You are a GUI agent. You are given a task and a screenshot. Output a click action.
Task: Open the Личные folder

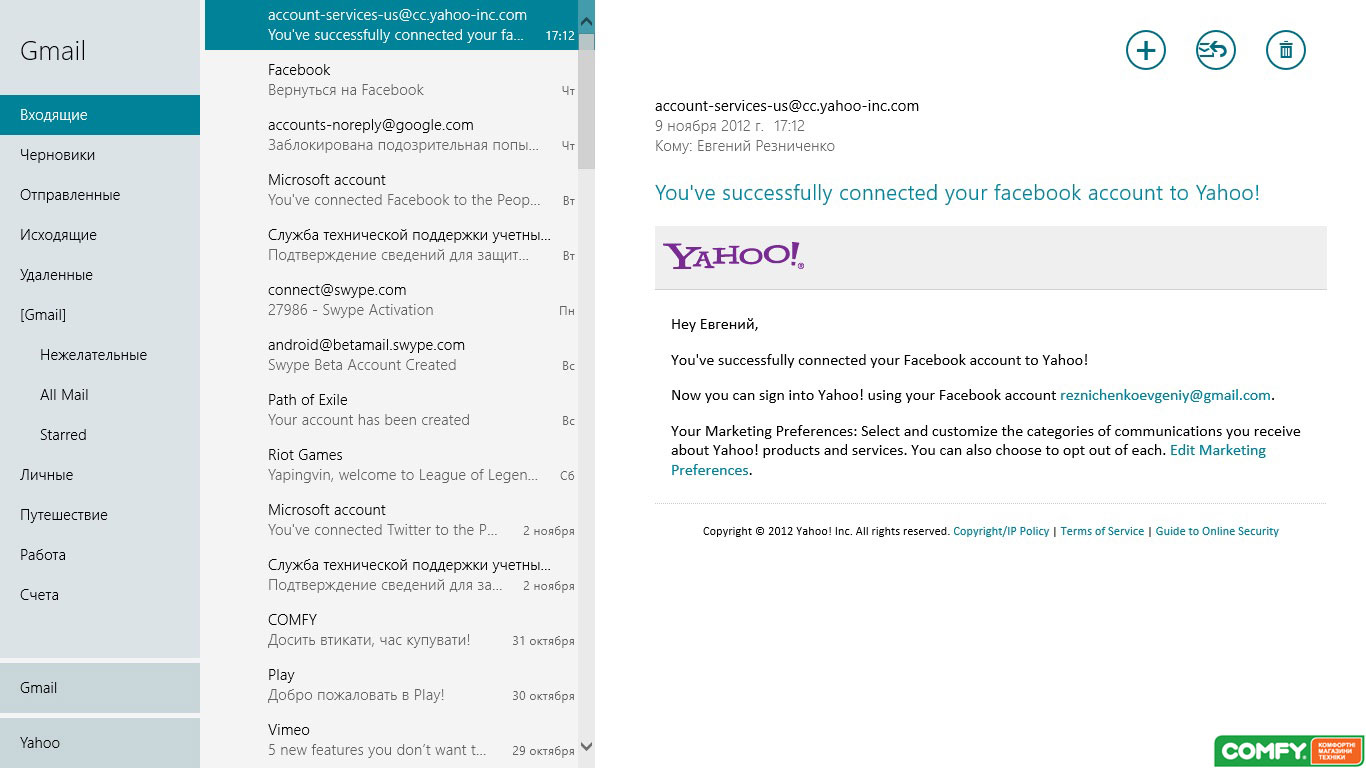[100, 475]
